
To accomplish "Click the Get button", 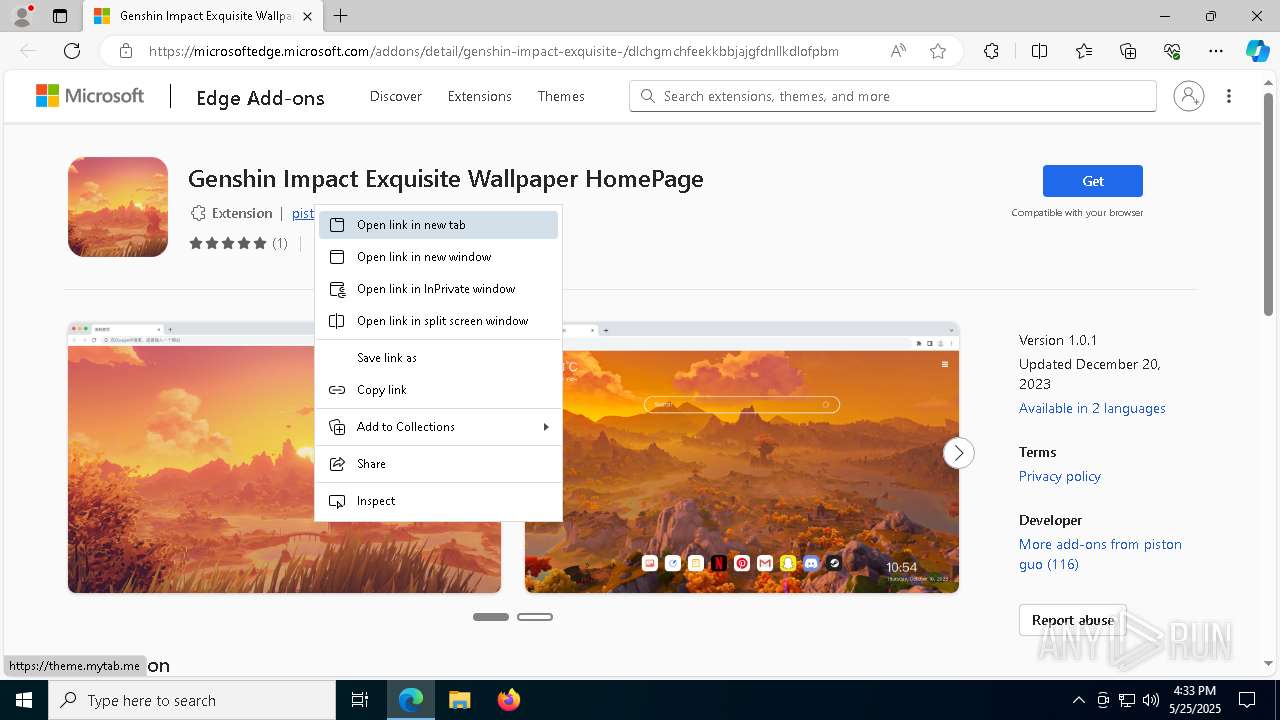I will point(1093,181).
